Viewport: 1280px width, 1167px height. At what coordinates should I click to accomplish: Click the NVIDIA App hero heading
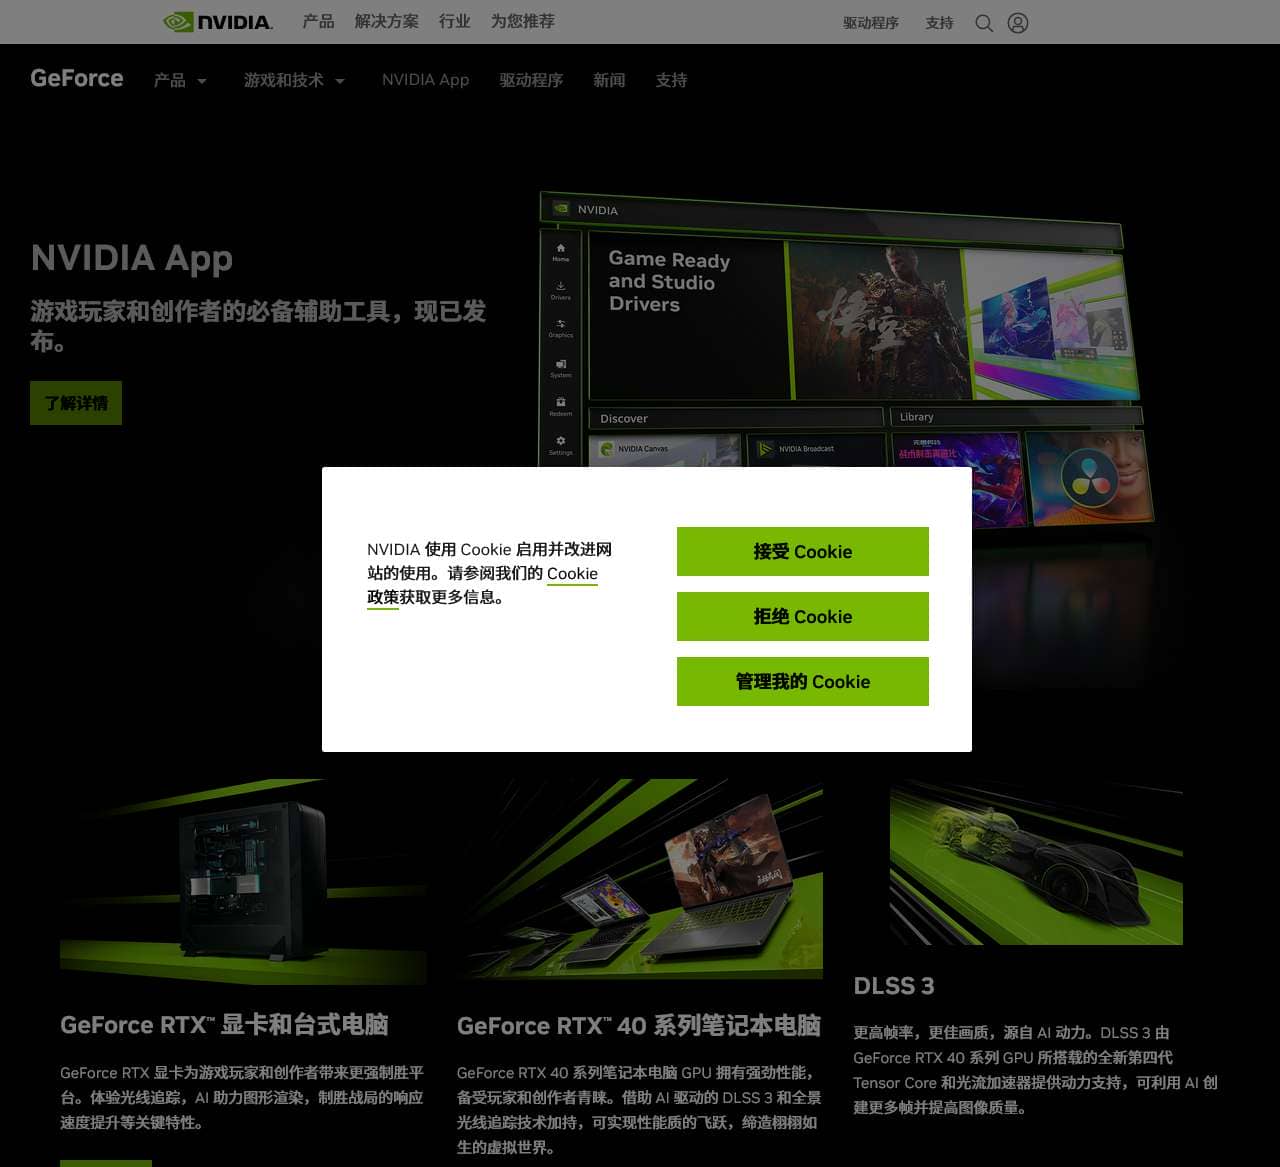click(132, 258)
